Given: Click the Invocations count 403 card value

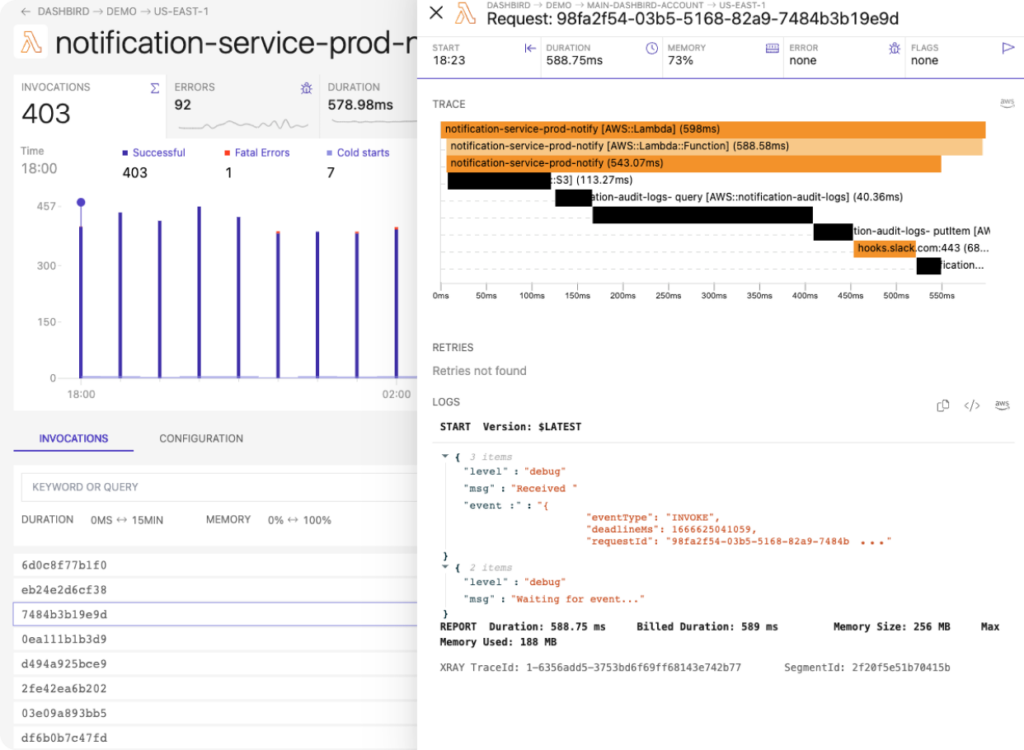Looking at the screenshot, I should 46,114.
